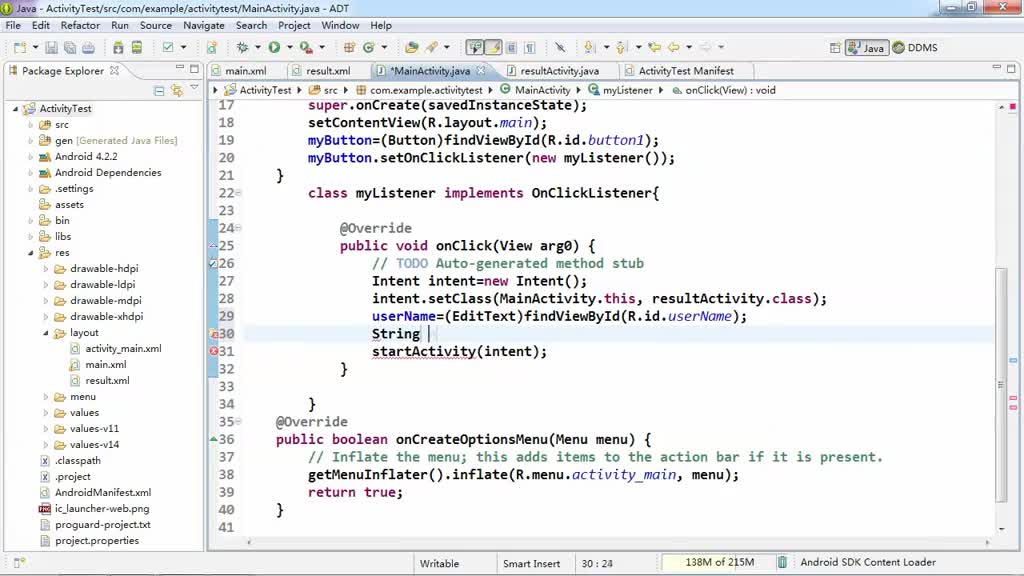This screenshot has height=576, width=1024.
Task: Click the error marker on line 31
Action: (214, 351)
